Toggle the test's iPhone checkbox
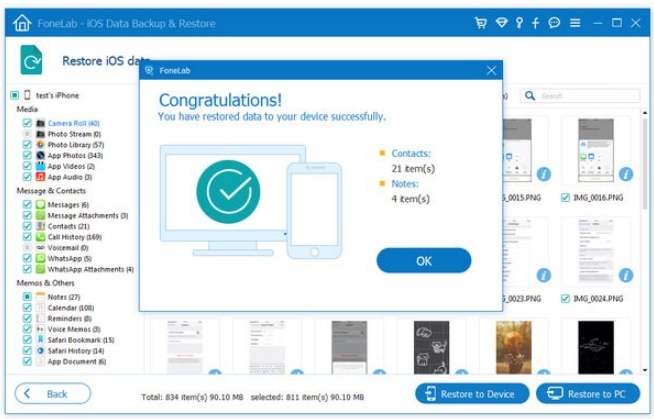 15,95
